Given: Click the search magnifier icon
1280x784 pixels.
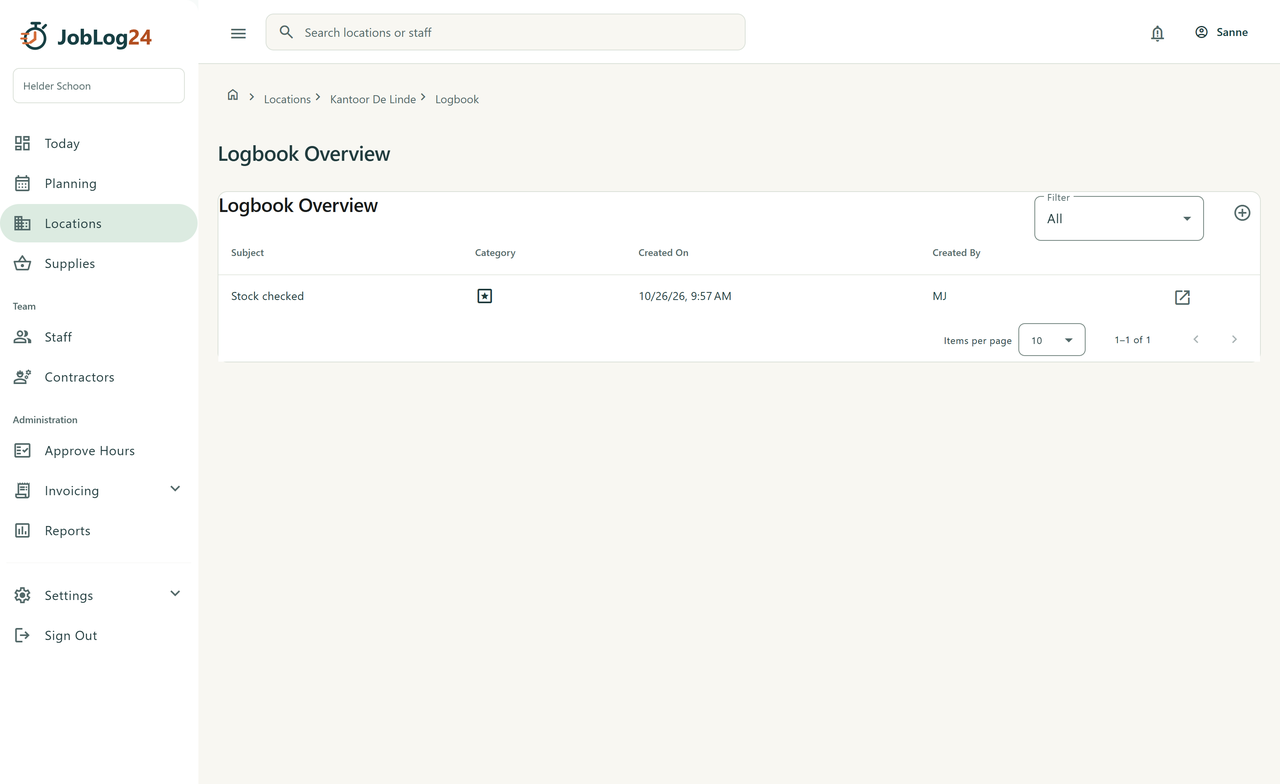Looking at the screenshot, I should point(286,32).
